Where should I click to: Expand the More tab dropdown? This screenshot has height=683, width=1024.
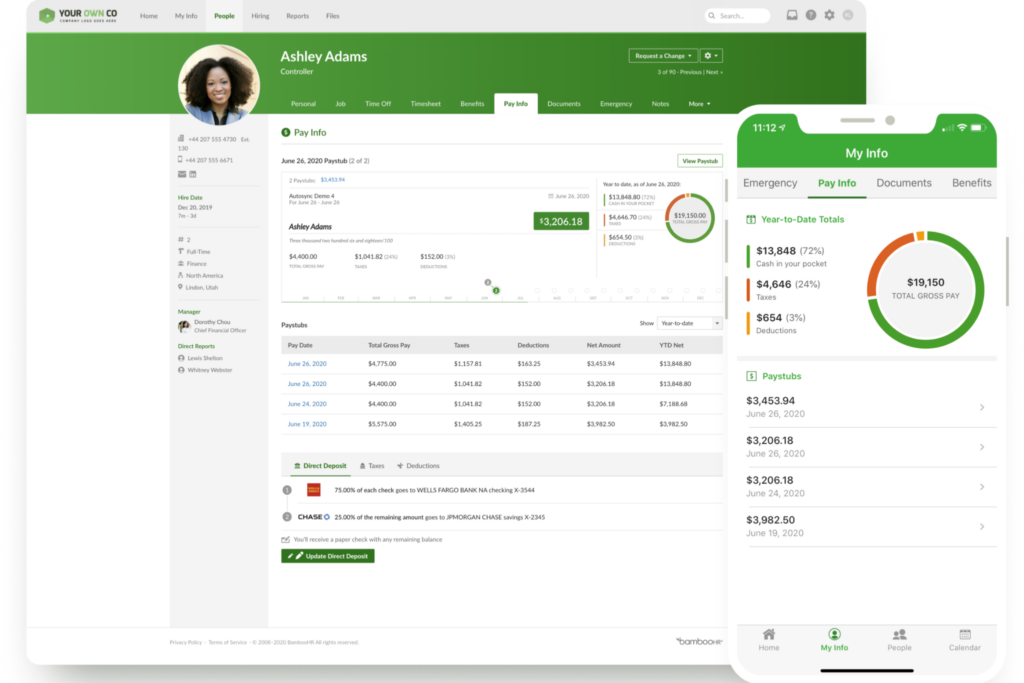point(699,104)
